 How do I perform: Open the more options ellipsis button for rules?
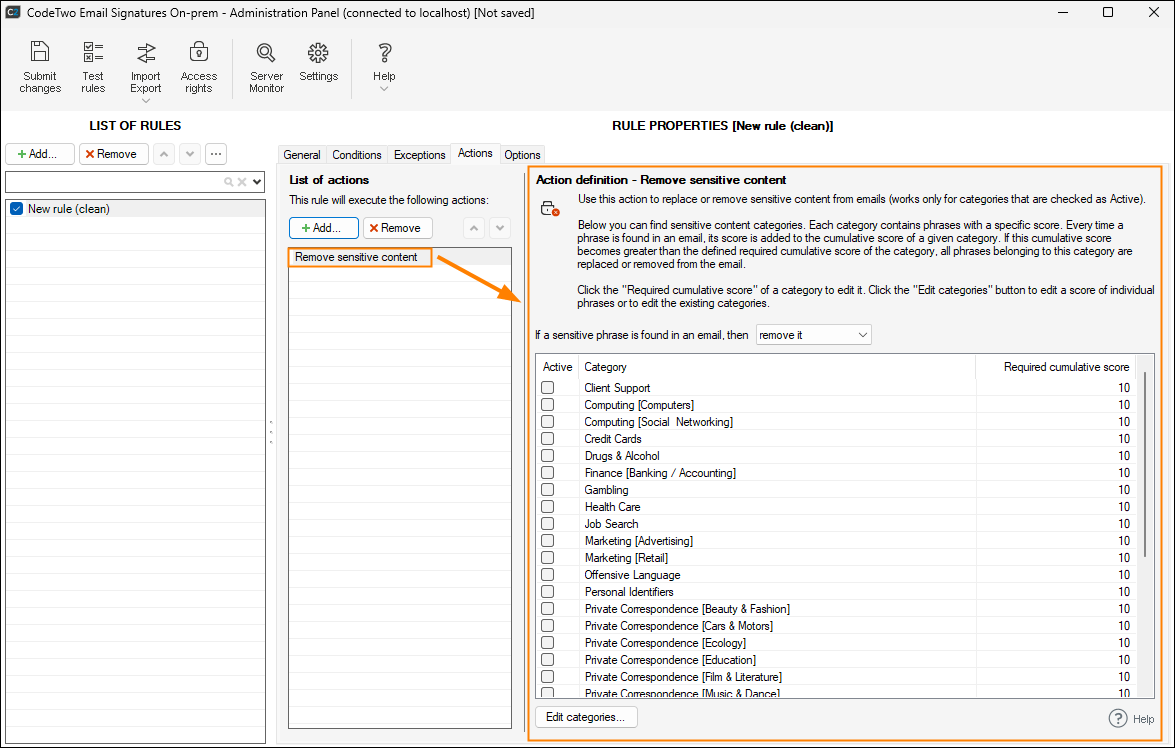[215, 154]
